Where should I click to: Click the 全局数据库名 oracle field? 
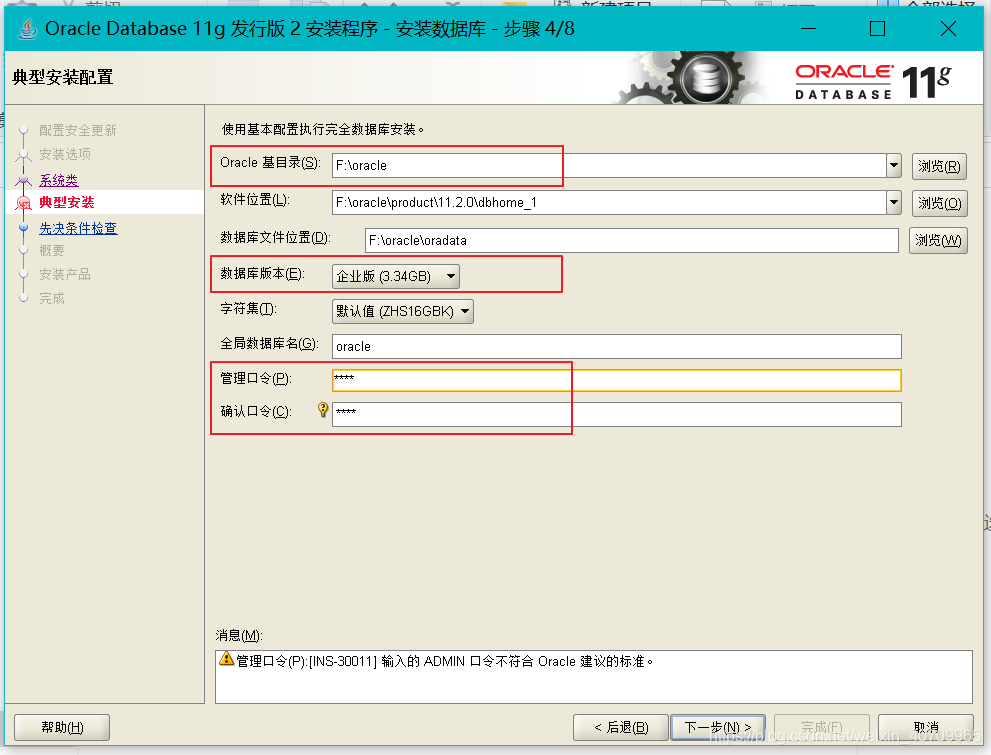point(617,346)
